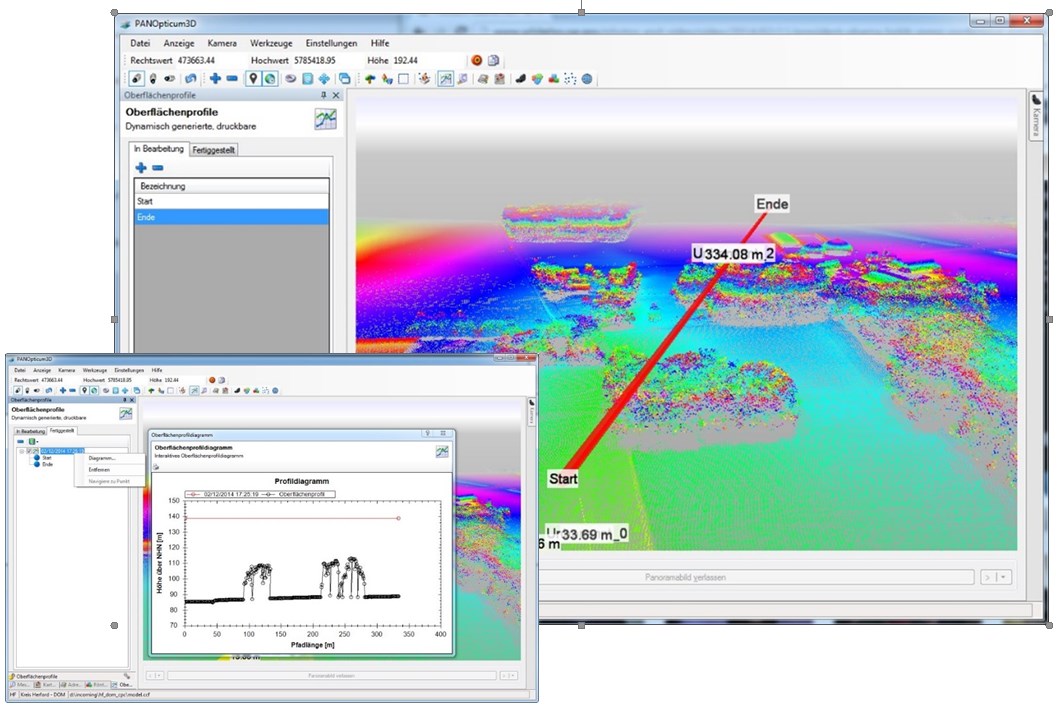This screenshot has width=1057, height=710.
Task: Open the Obe... panel tab at the small window's bottom
Action: click(125, 684)
